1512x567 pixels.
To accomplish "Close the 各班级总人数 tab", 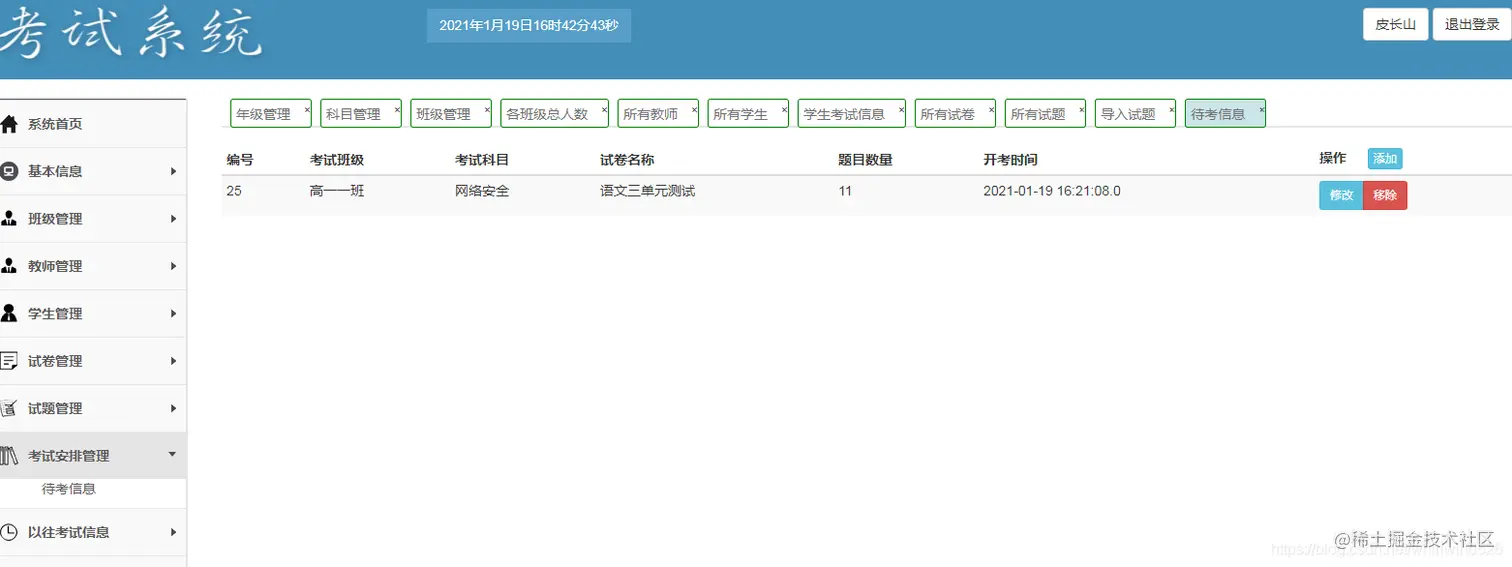I will (604, 109).
